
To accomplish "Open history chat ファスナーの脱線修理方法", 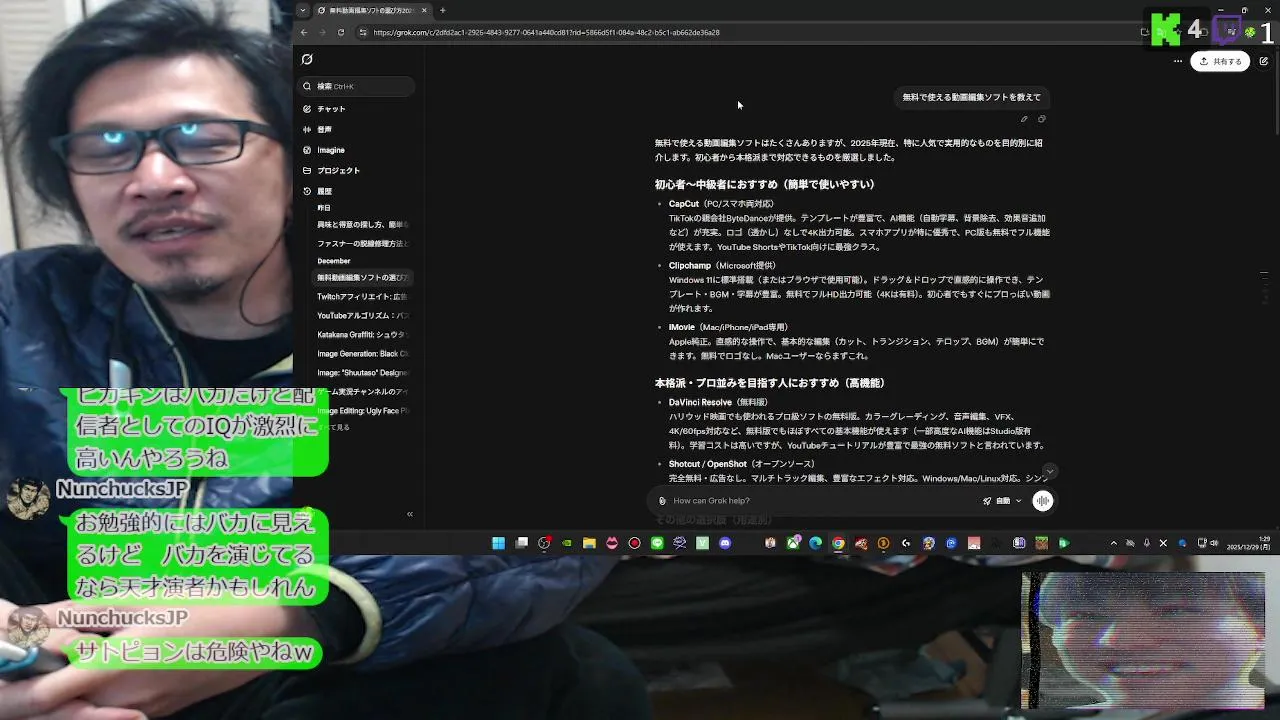I will [x=363, y=243].
